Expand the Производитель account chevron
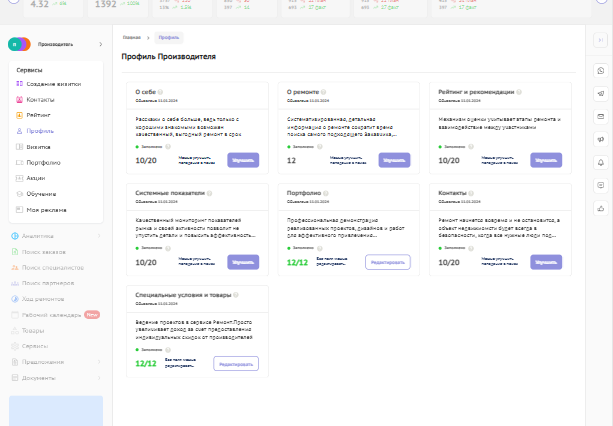 pyautogui.click(x=100, y=44)
